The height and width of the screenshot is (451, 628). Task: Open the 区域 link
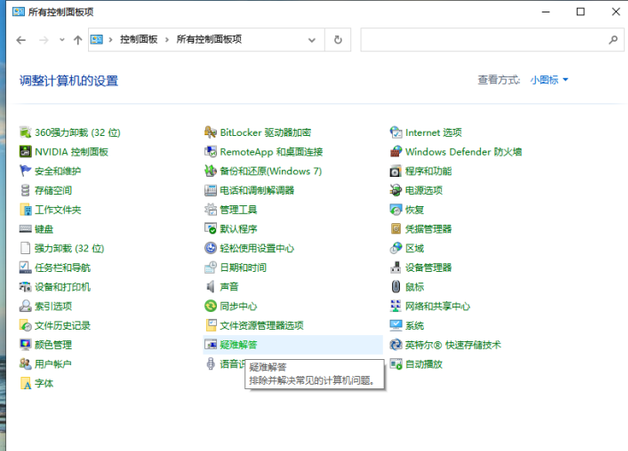click(415, 248)
